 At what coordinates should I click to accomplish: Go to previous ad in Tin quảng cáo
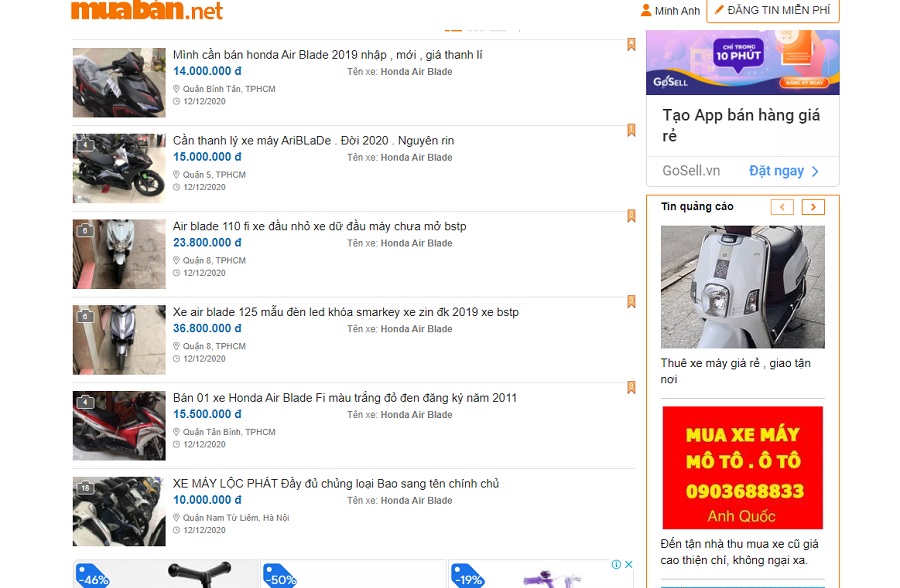pyautogui.click(x=782, y=207)
